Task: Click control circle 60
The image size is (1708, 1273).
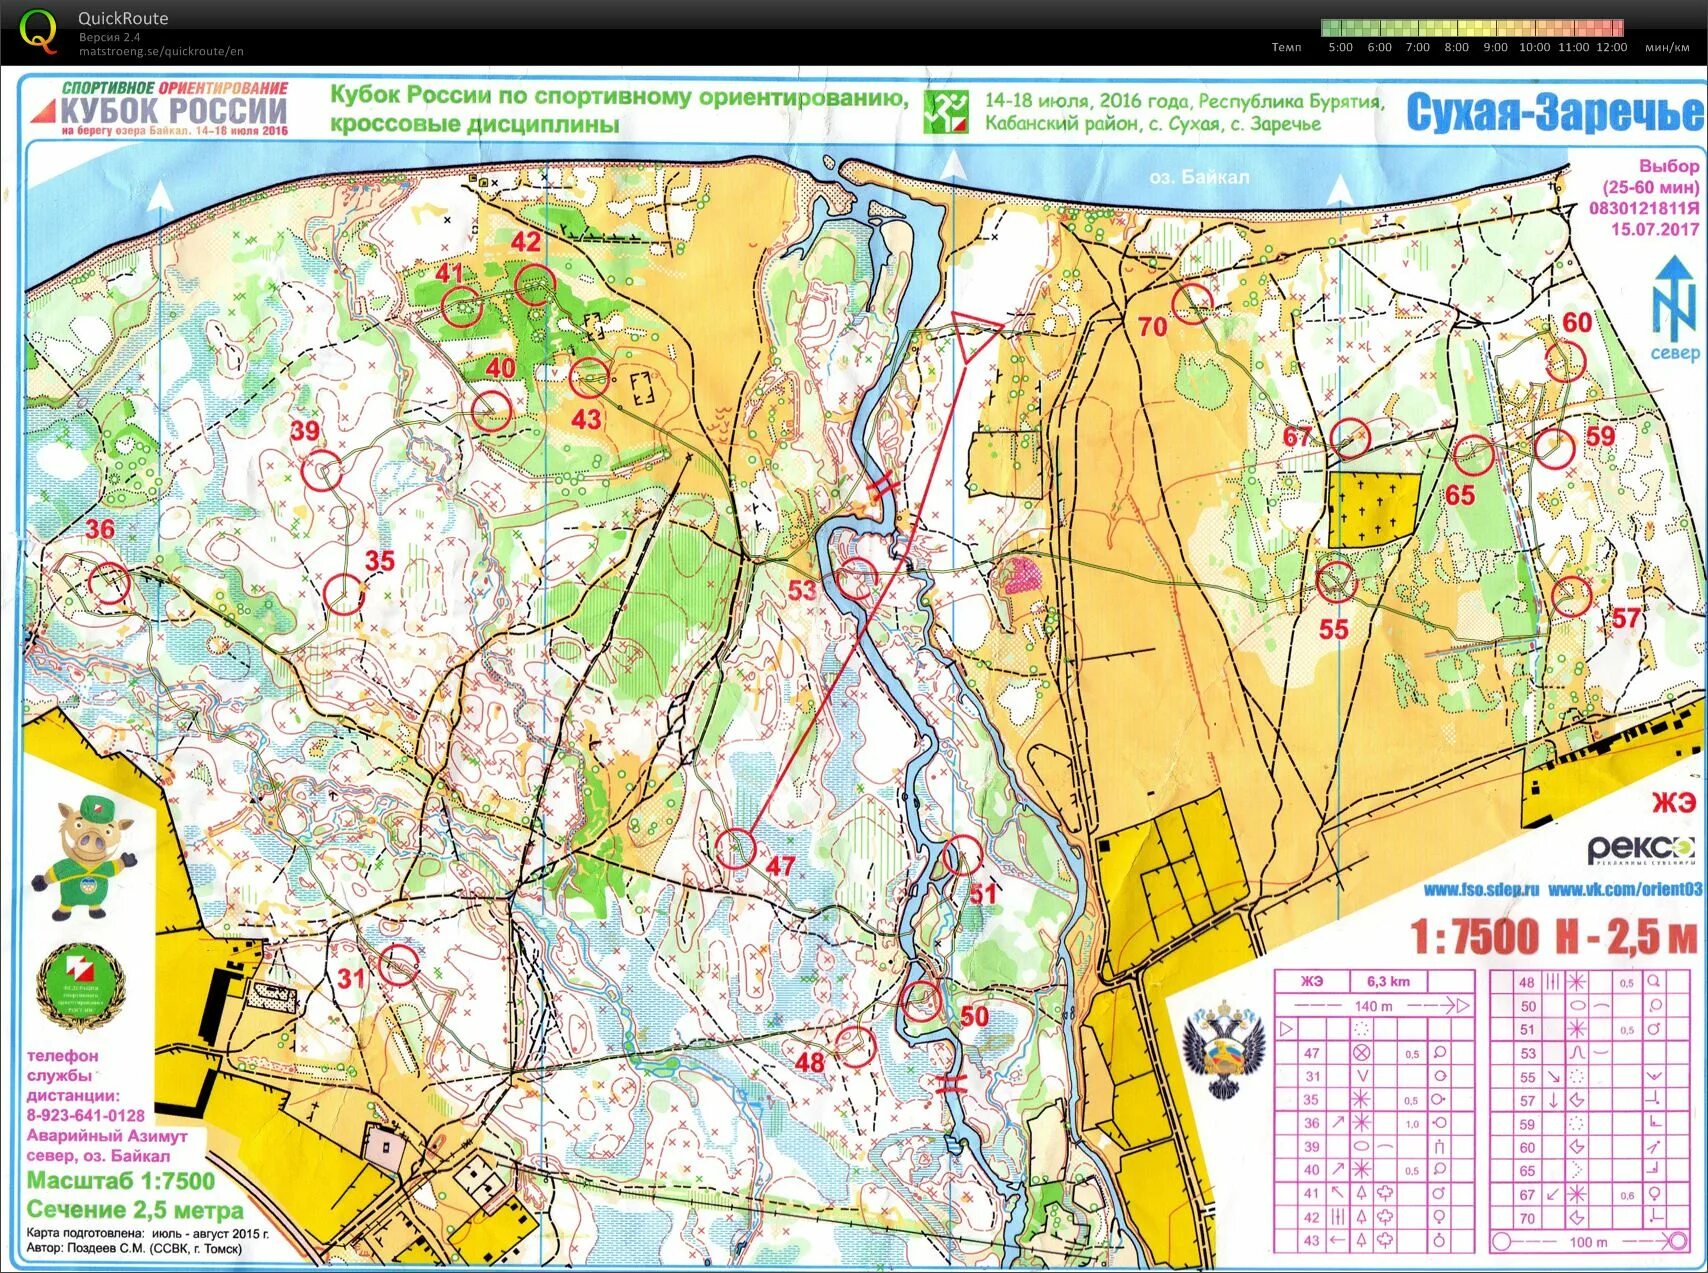Action: point(1566,361)
